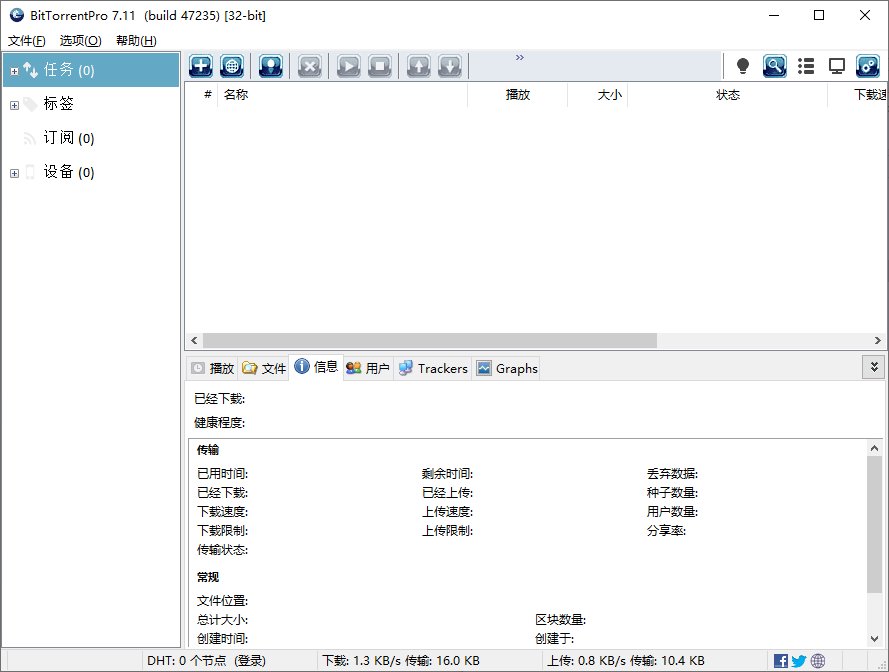
Task: Click the Remove torrent X icon
Action: (310, 66)
